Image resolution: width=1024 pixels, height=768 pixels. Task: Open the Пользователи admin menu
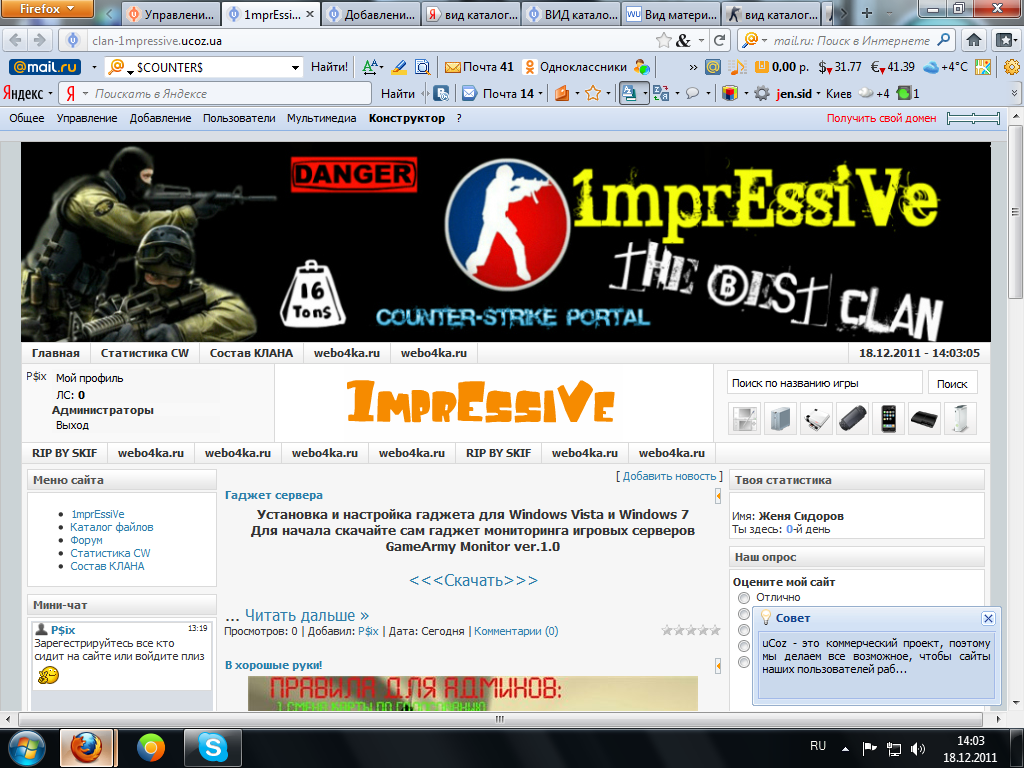click(239, 118)
